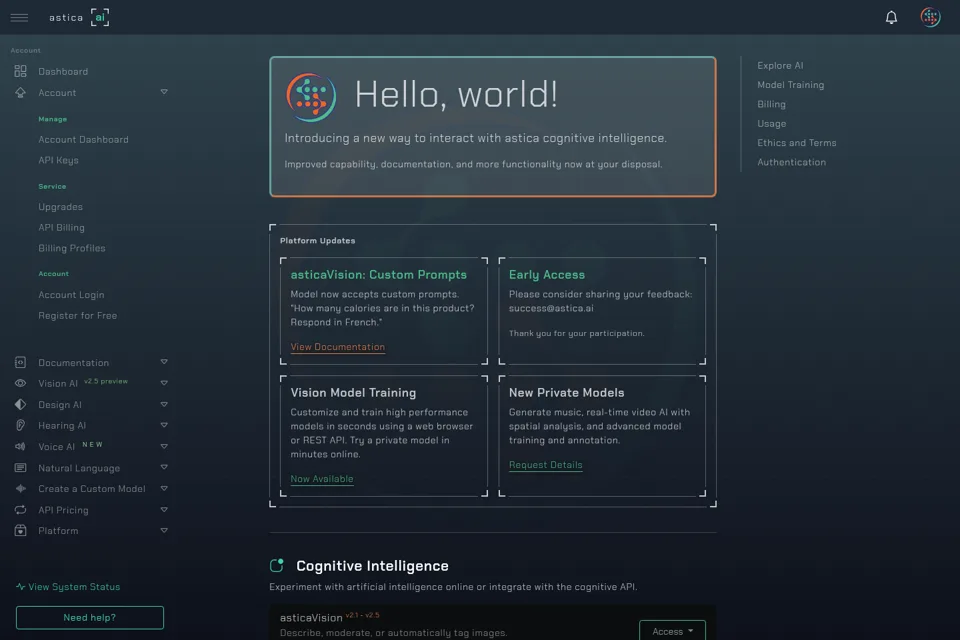Click the Create a Custom Model icon
Image resolution: width=960 pixels, height=640 pixels.
20,489
